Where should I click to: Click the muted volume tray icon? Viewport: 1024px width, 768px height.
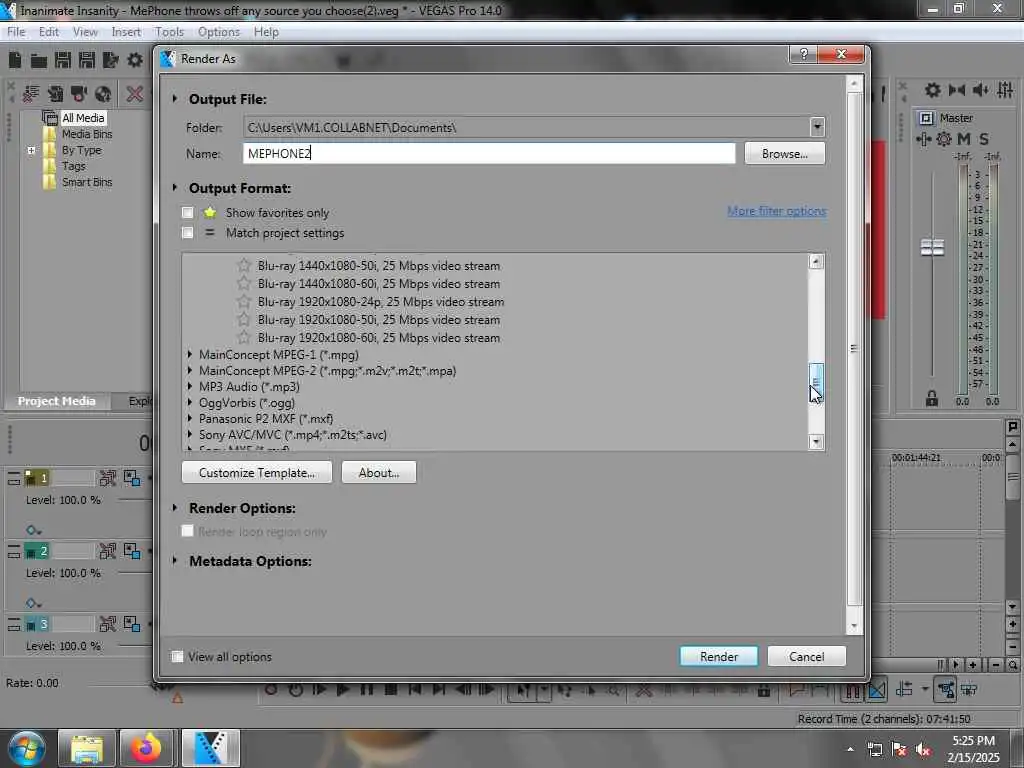923,750
